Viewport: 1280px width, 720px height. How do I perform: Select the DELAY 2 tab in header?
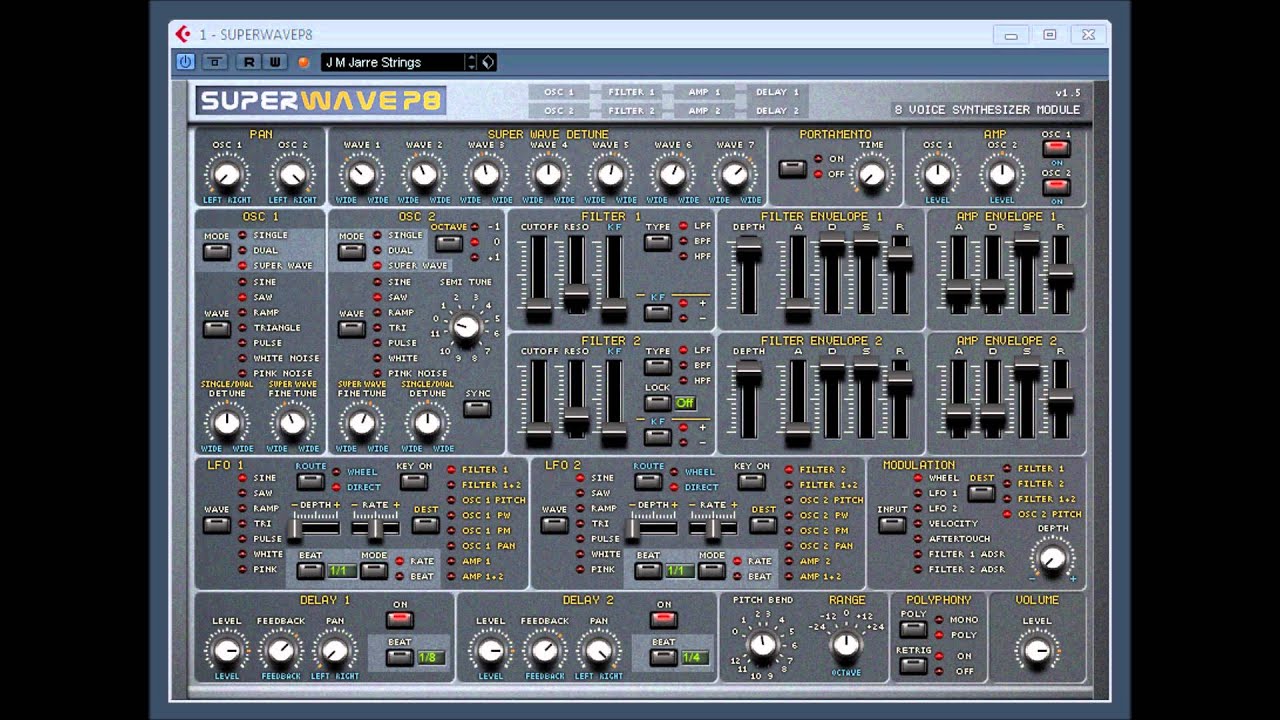pyautogui.click(x=777, y=110)
